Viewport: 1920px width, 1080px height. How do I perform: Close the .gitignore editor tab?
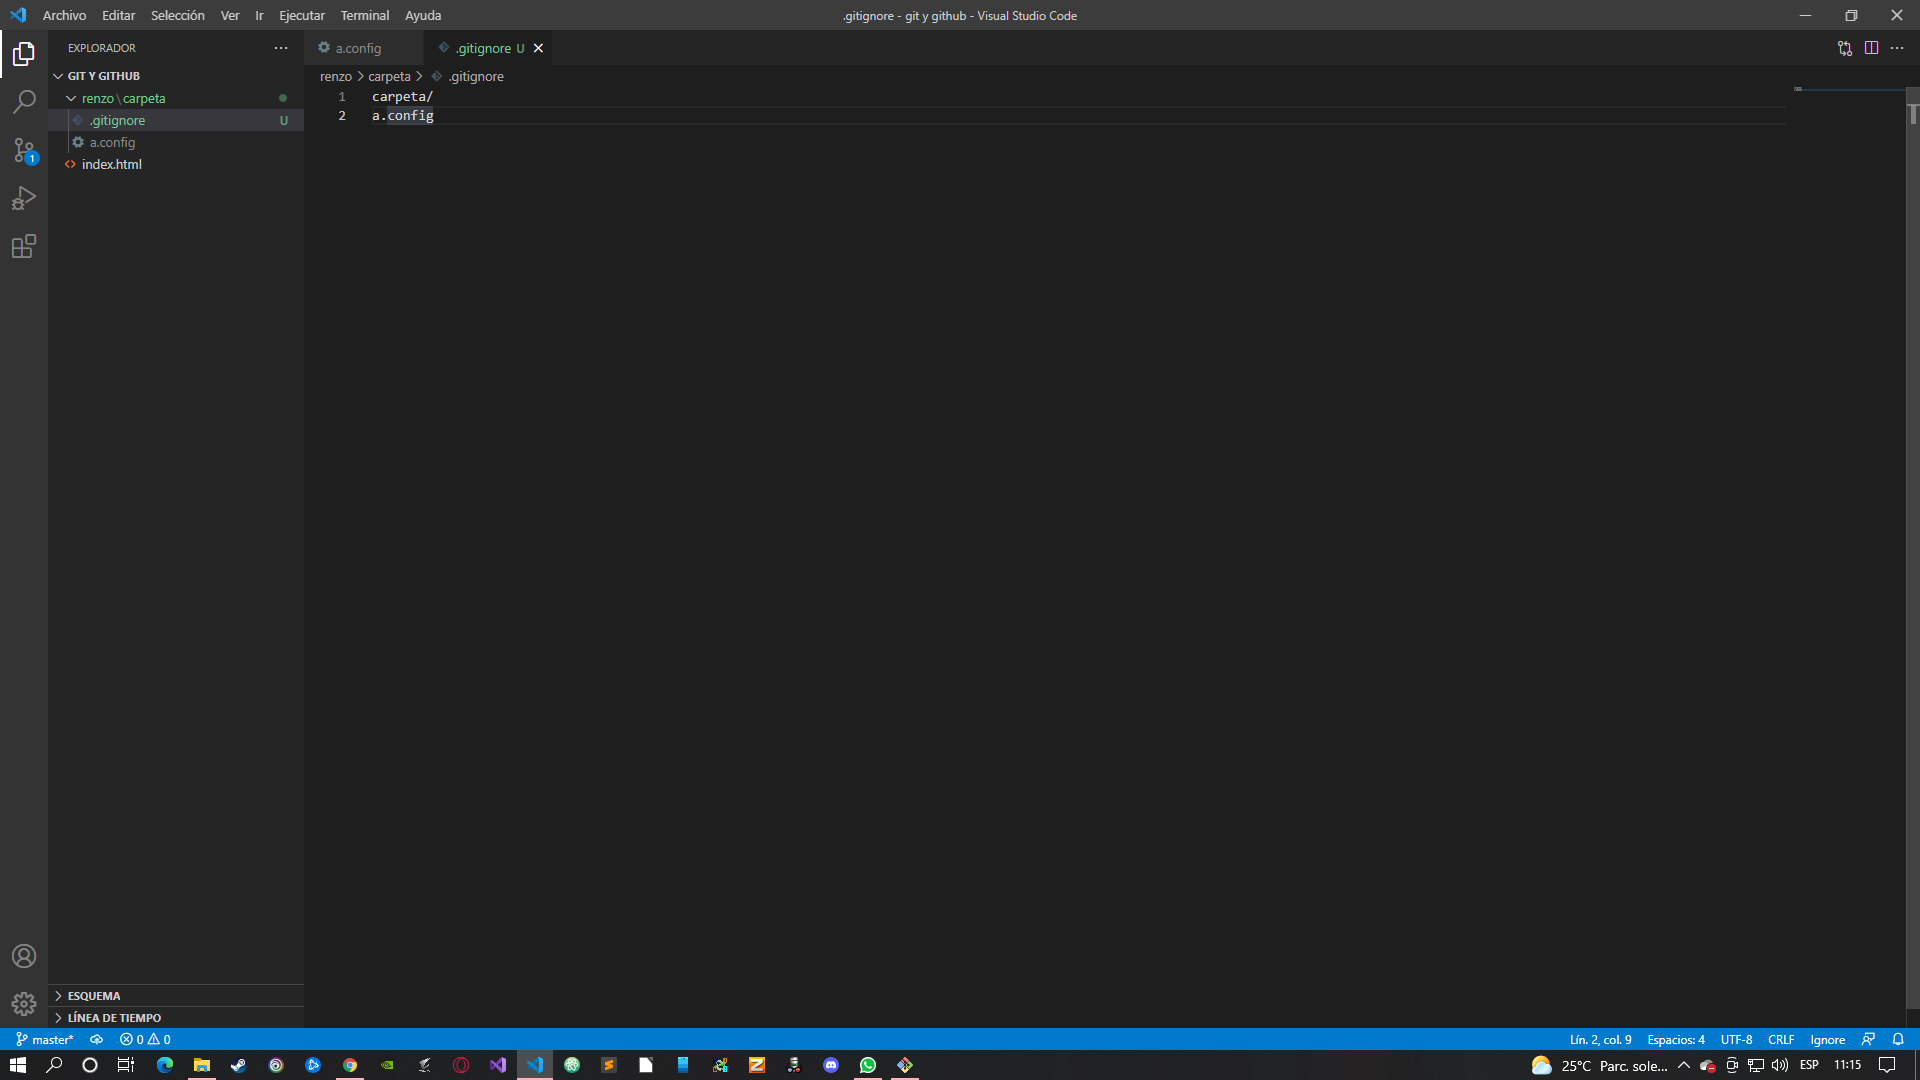pyautogui.click(x=538, y=48)
